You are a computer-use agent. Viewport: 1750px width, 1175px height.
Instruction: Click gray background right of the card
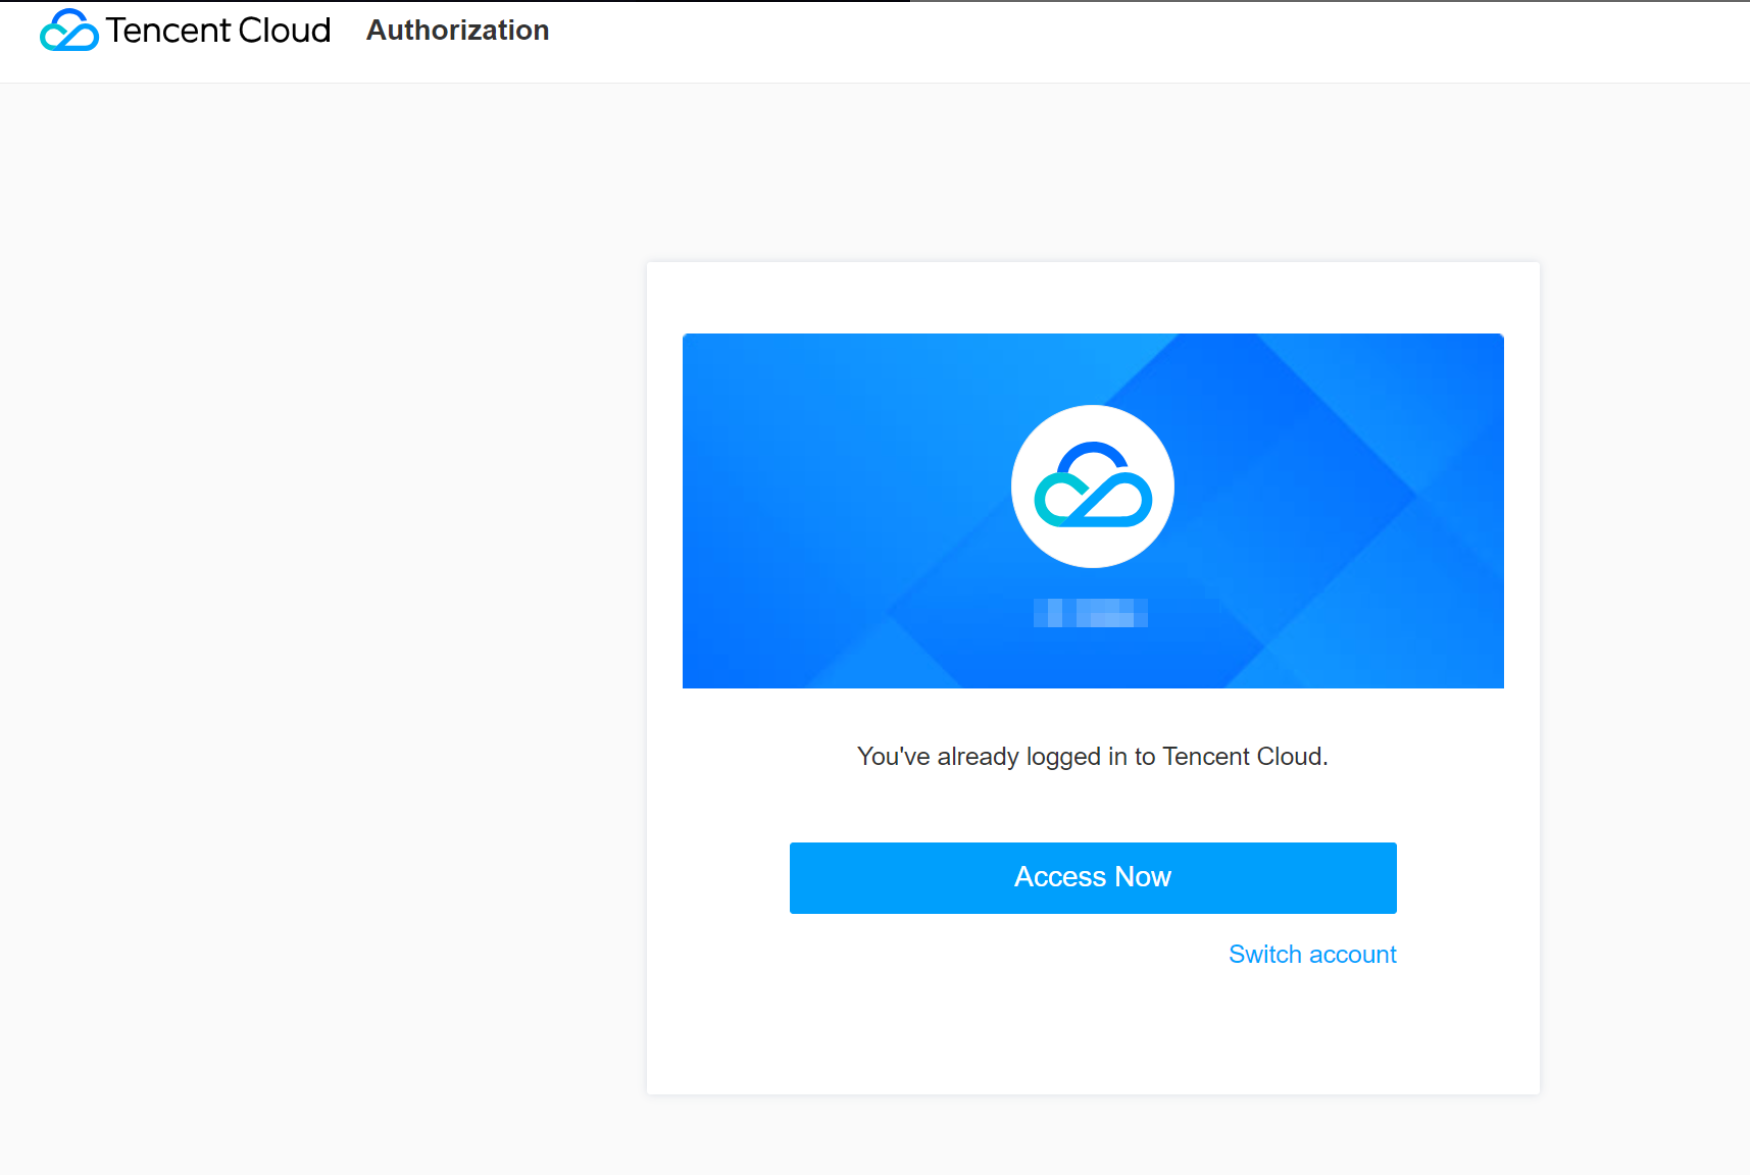[x=1645, y=650]
